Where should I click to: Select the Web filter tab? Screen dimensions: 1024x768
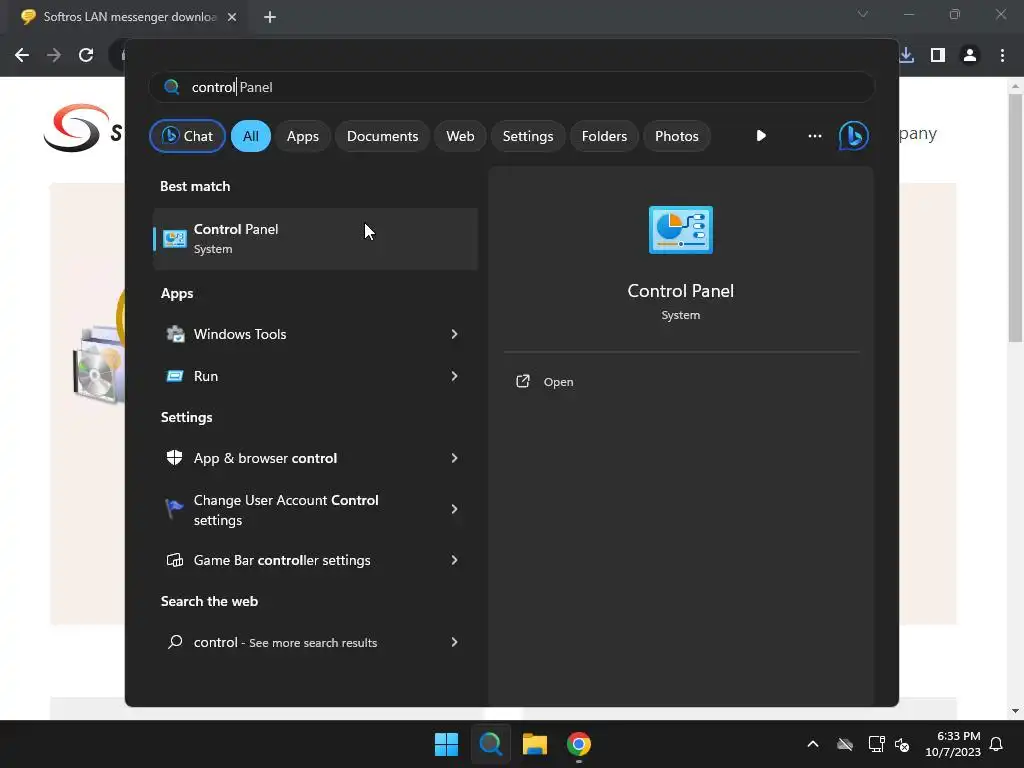pos(460,136)
